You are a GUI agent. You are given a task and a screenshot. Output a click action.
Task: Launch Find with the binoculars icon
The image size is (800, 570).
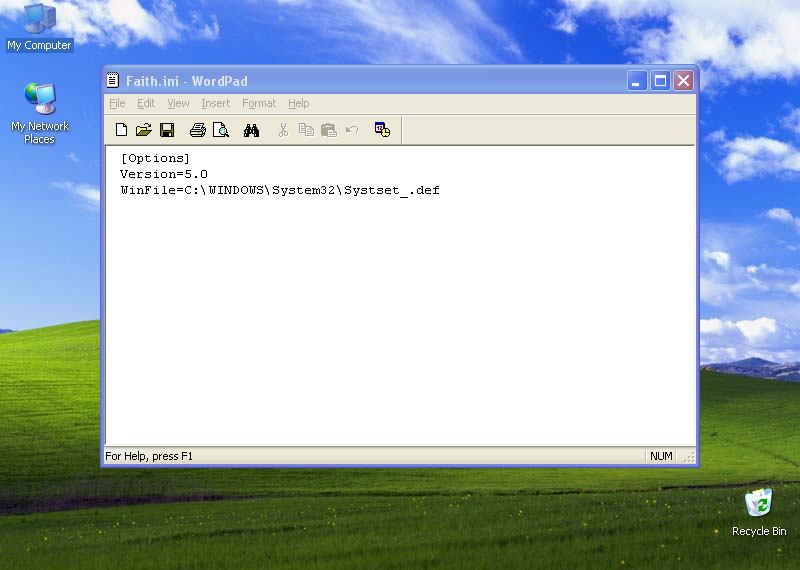tap(251, 130)
